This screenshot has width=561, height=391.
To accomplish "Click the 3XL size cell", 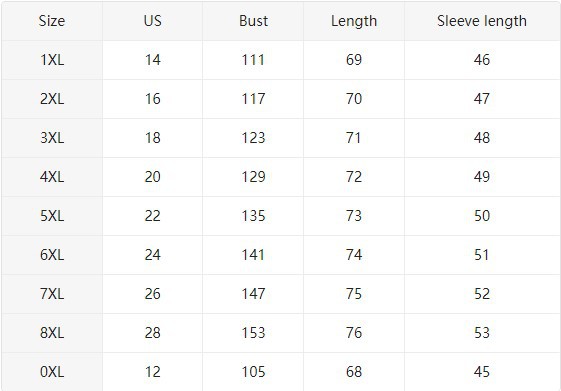I will click(x=52, y=138).
